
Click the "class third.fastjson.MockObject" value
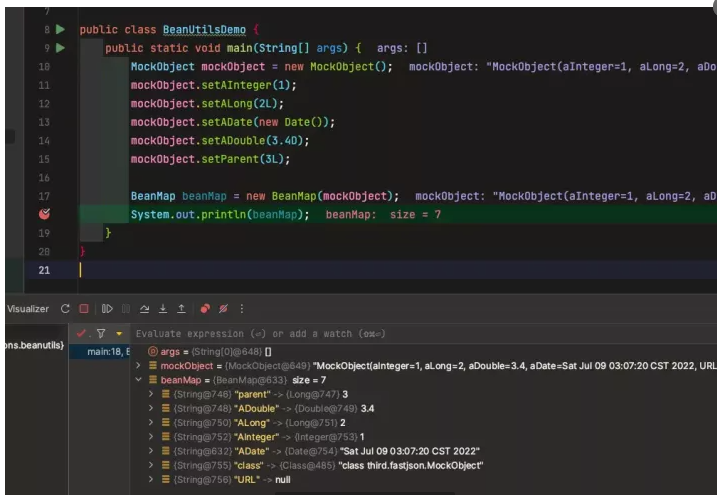[x=411, y=465]
